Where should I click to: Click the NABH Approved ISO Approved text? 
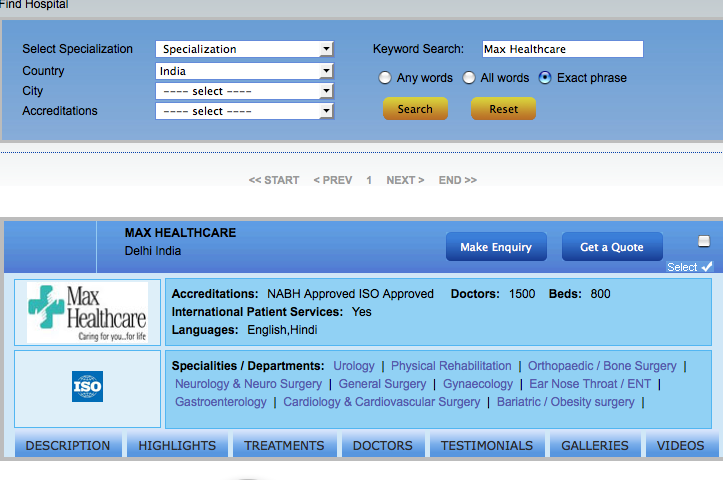coord(350,294)
